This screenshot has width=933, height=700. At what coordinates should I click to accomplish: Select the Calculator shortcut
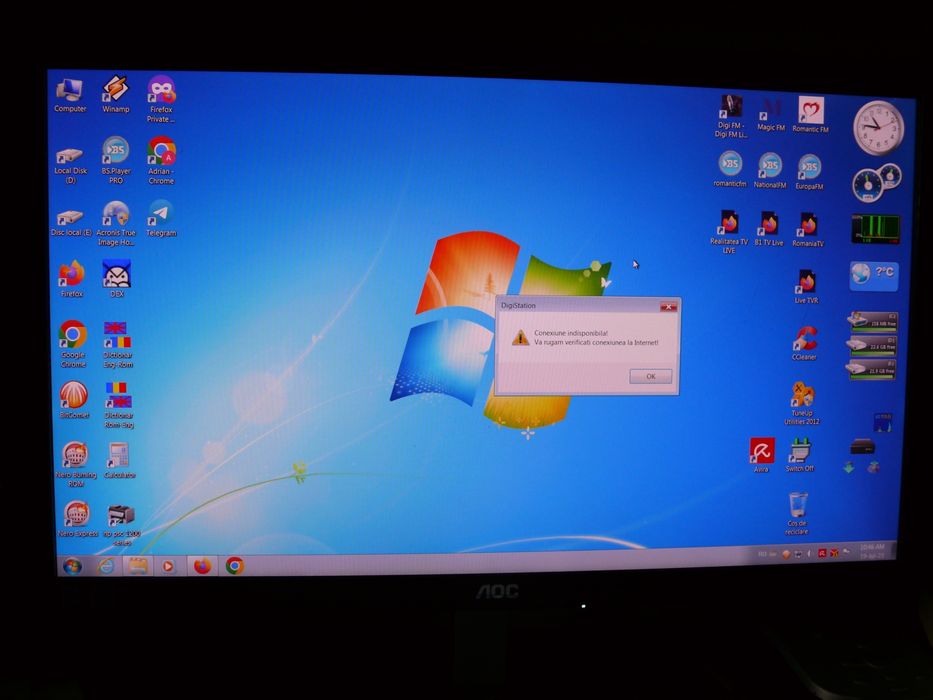120,461
